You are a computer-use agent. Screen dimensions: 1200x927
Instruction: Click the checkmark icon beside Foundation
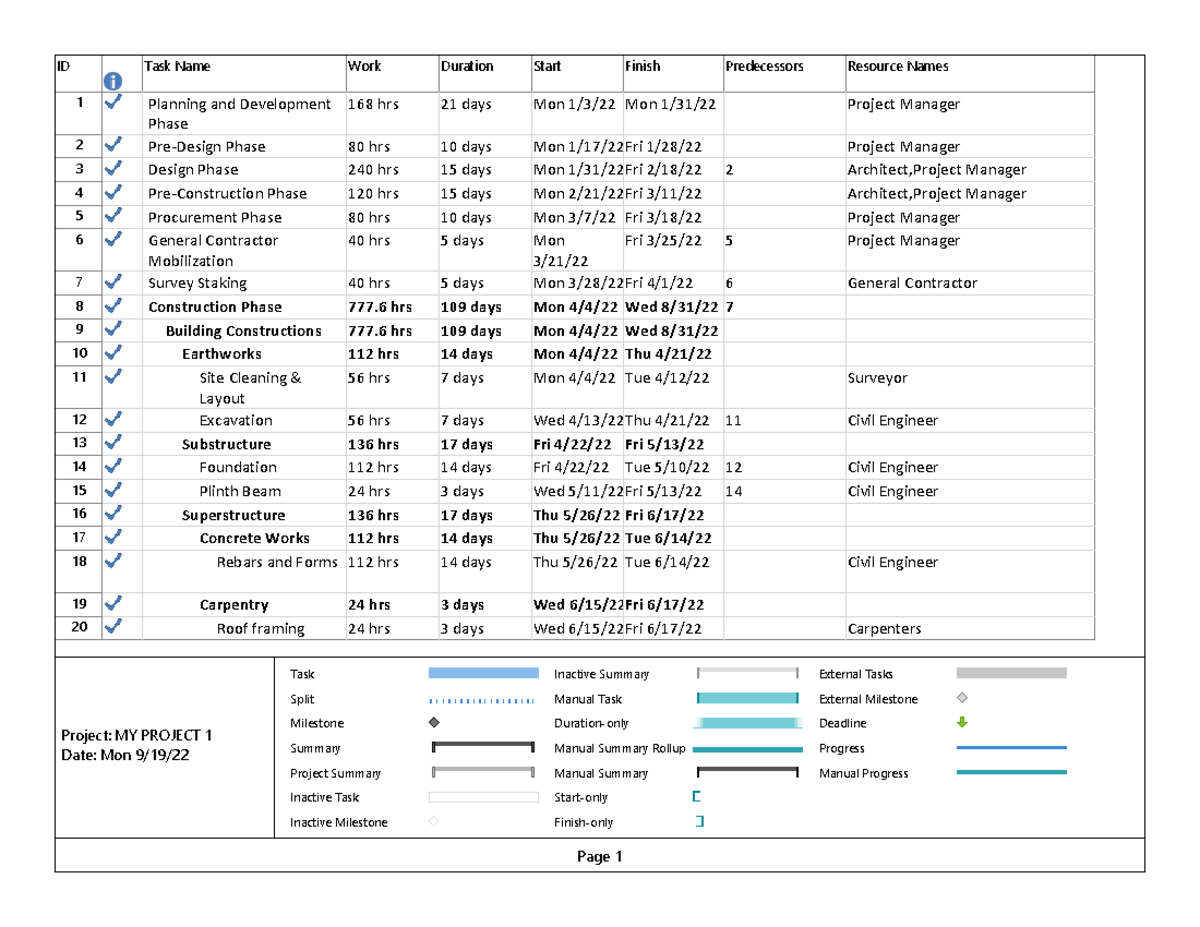[113, 466]
